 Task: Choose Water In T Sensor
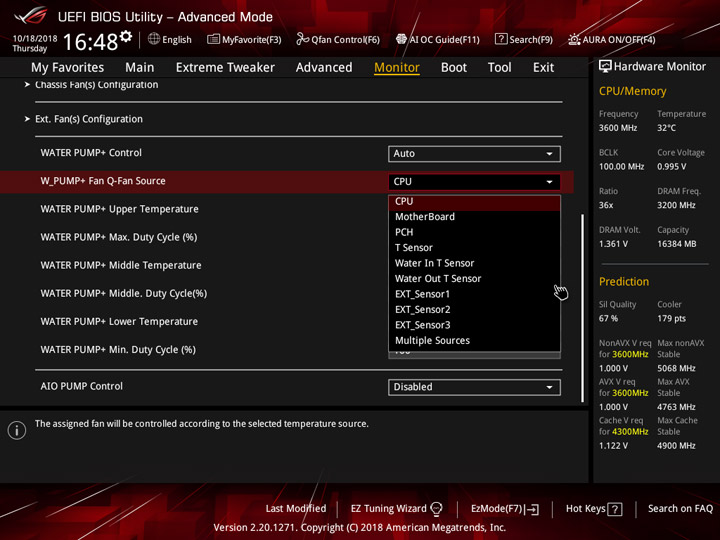pyautogui.click(x=474, y=263)
